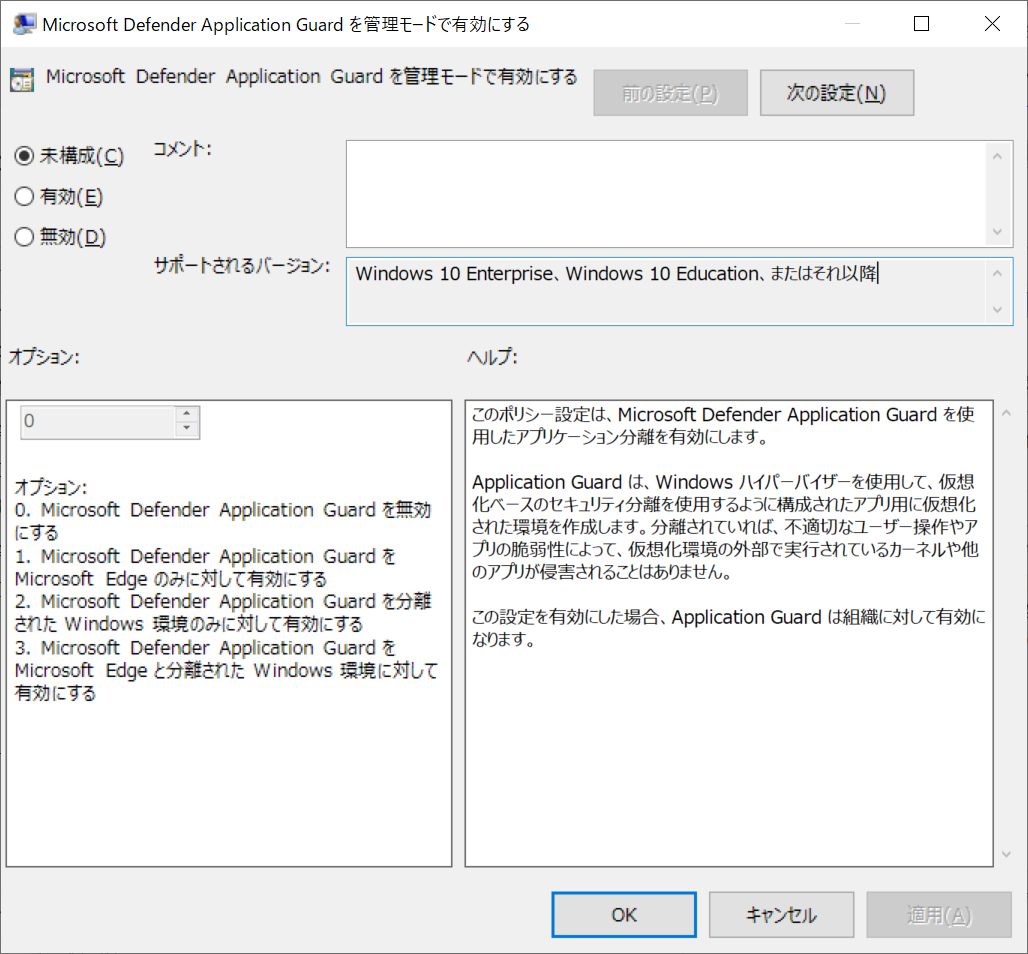The width and height of the screenshot is (1028, 954).
Task: Click option text '2. ... 分離された Windows 環境のみに対して有効にする'
Action: pyautogui.click(x=223, y=612)
